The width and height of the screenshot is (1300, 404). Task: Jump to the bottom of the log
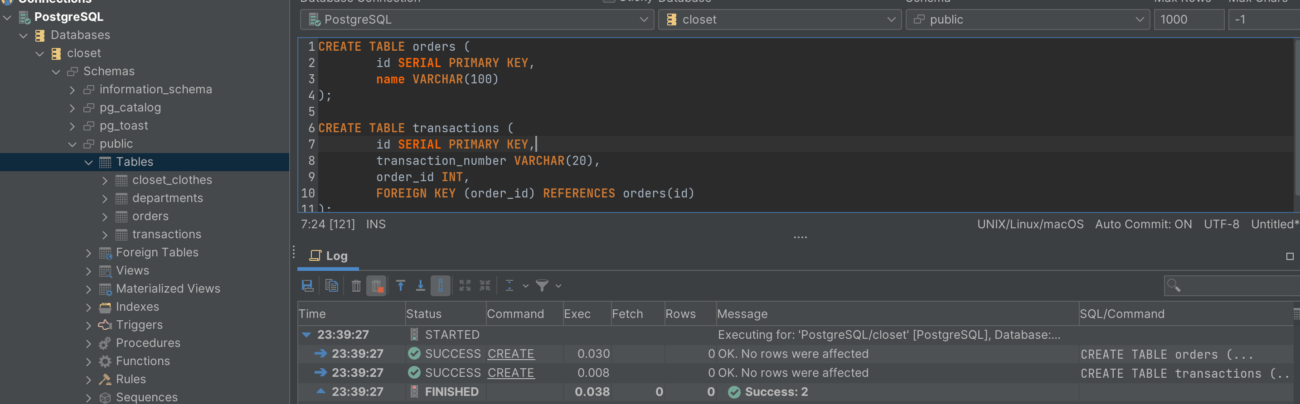pyautogui.click(x=420, y=286)
